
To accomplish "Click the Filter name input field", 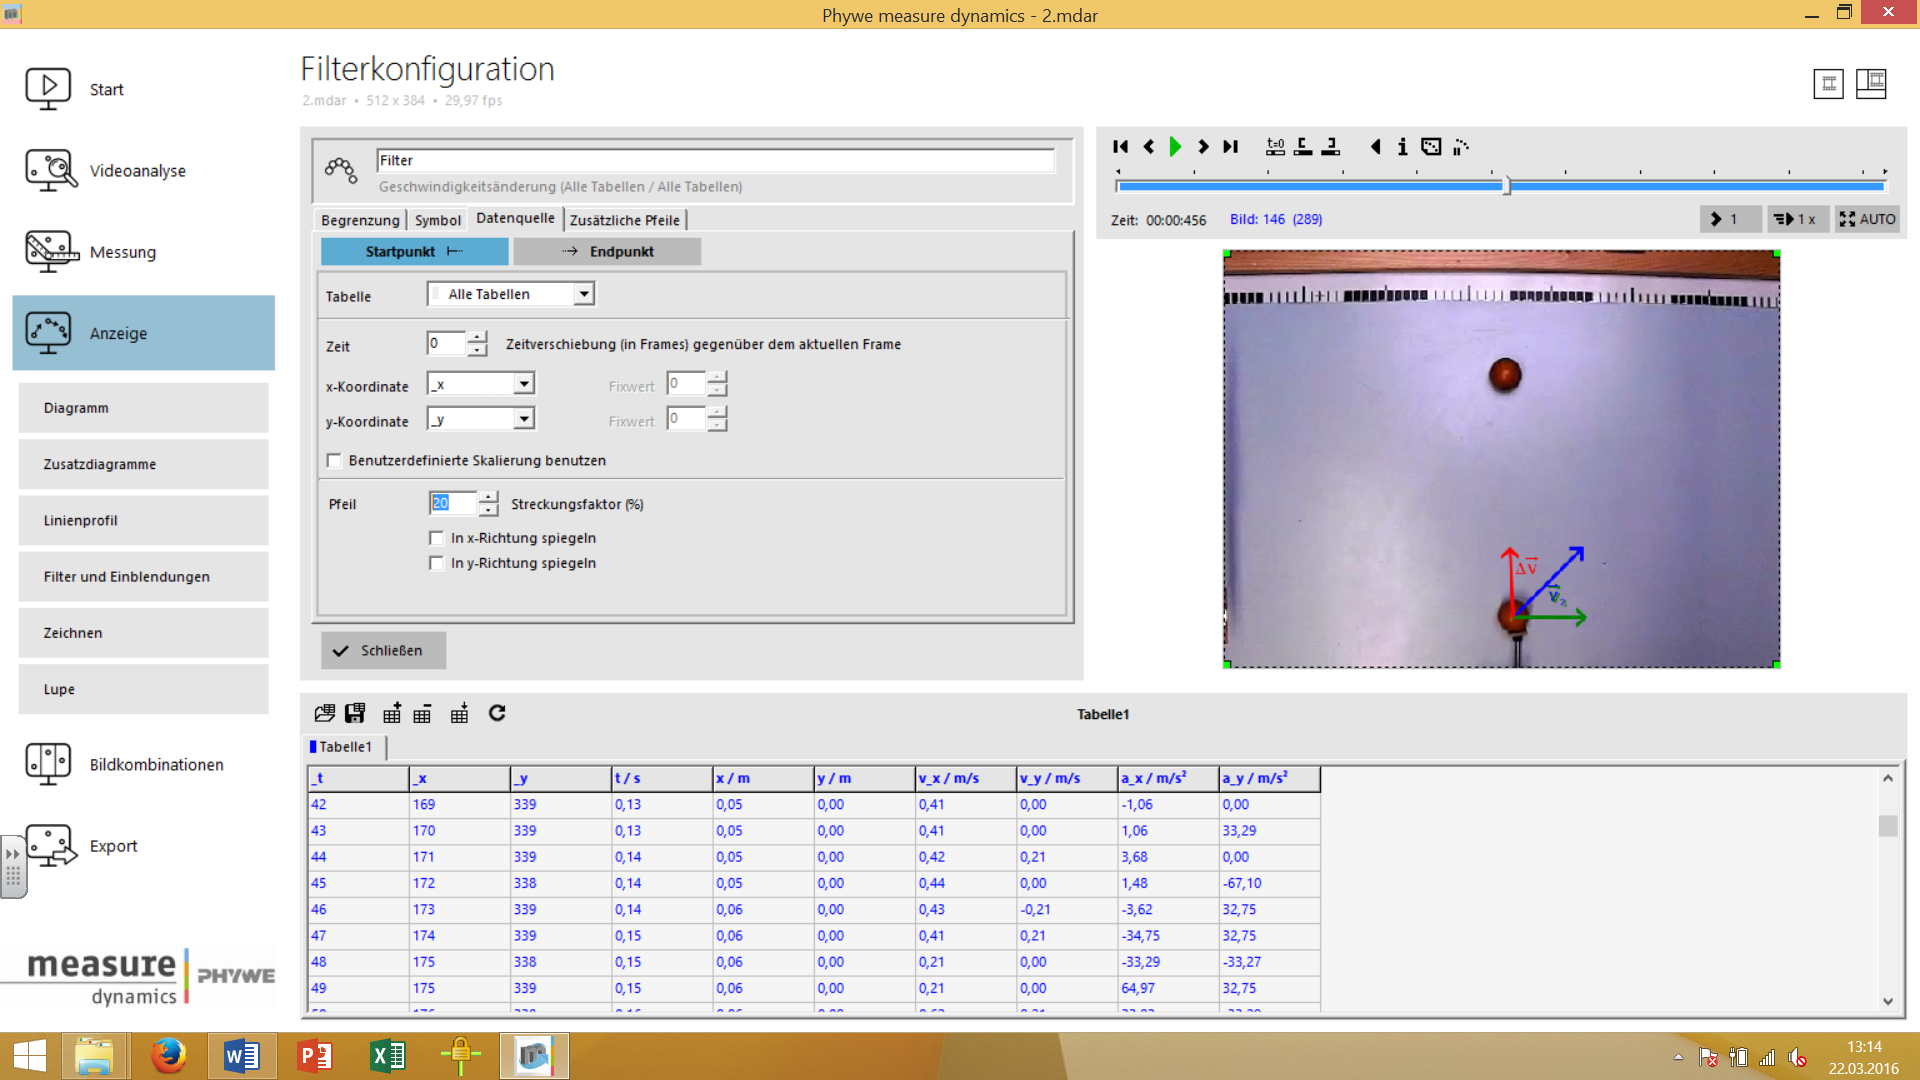I will click(715, 161).
